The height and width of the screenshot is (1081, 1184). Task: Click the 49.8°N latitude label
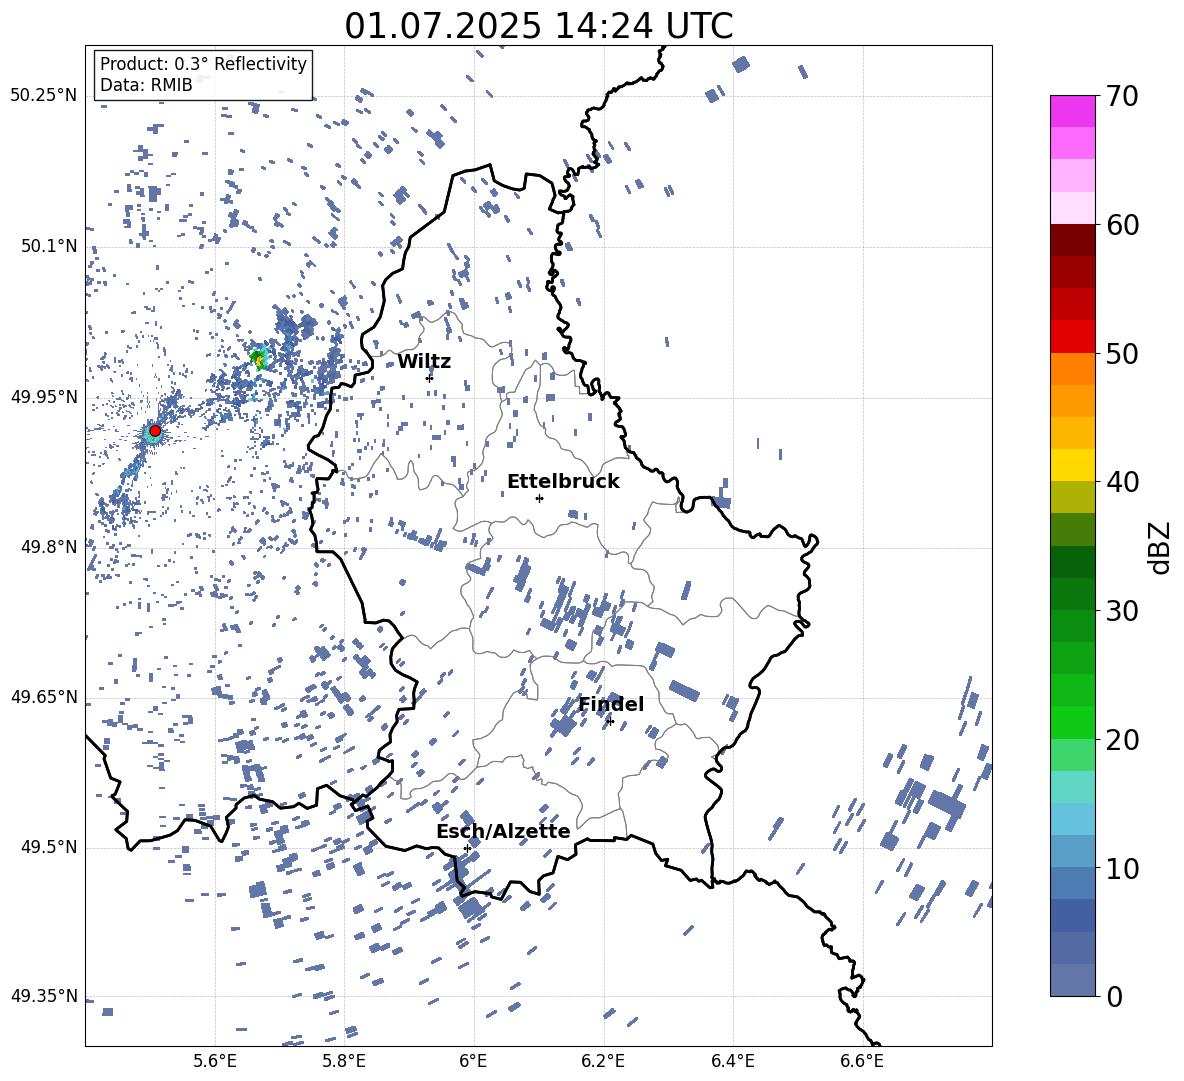coord(49,547)
